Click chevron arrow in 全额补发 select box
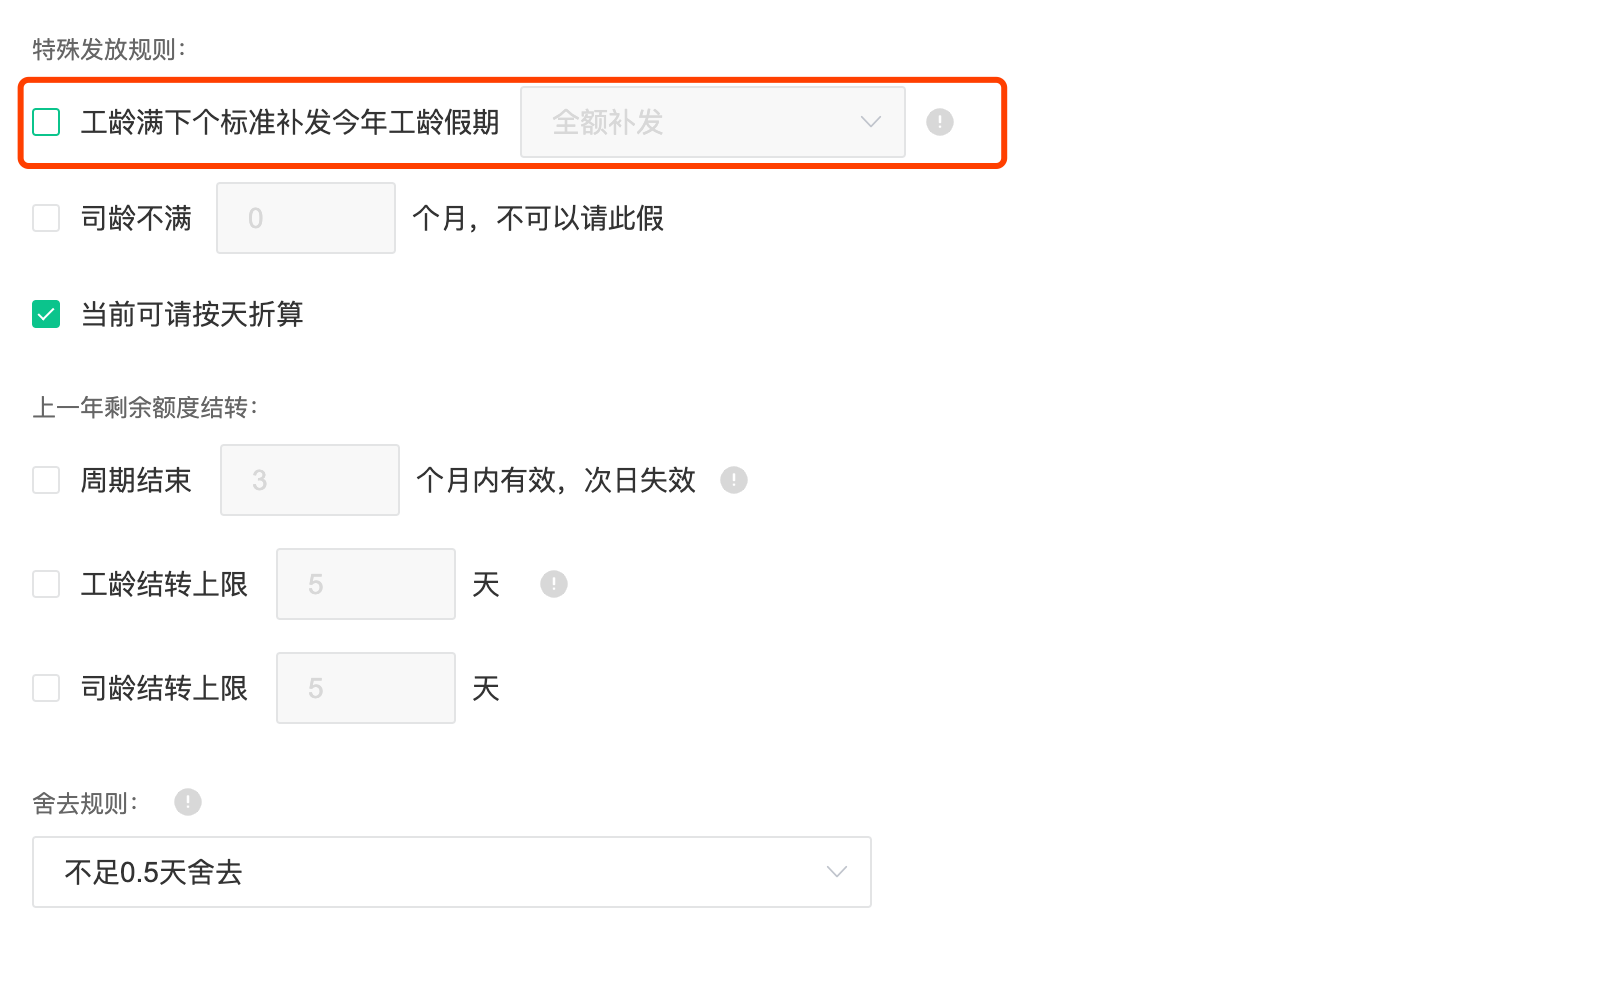1616x996 pixels. pyautogui.click(x=871, y=122)
